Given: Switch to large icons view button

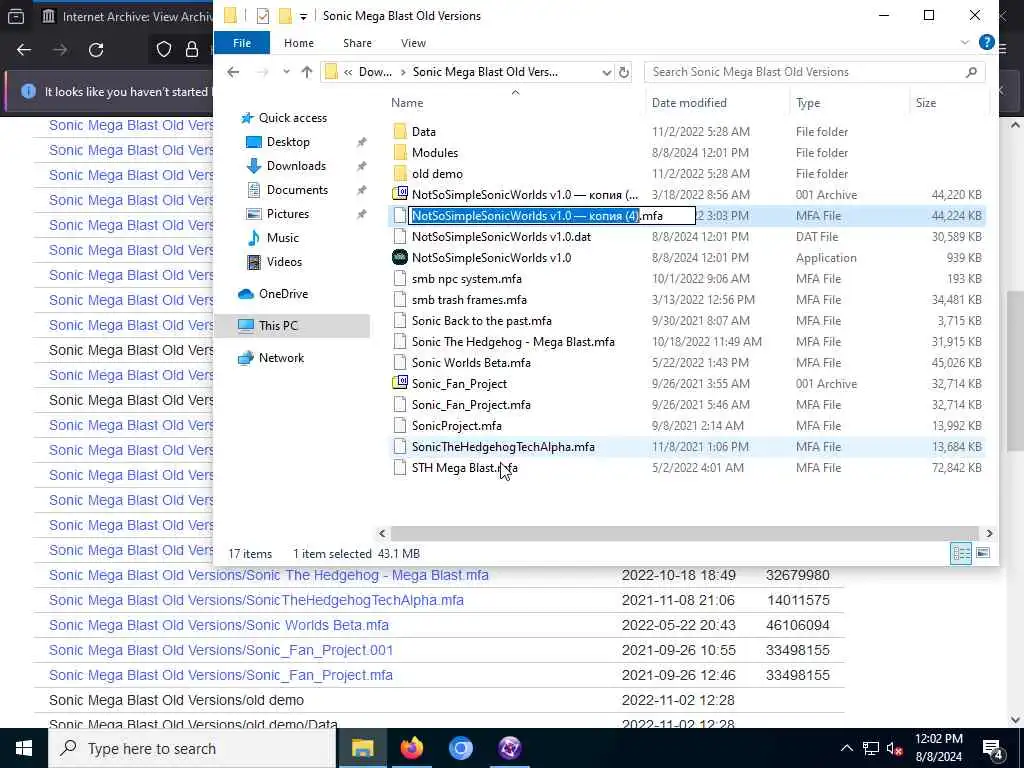Looking at the screenshot, I should (982, 553).
